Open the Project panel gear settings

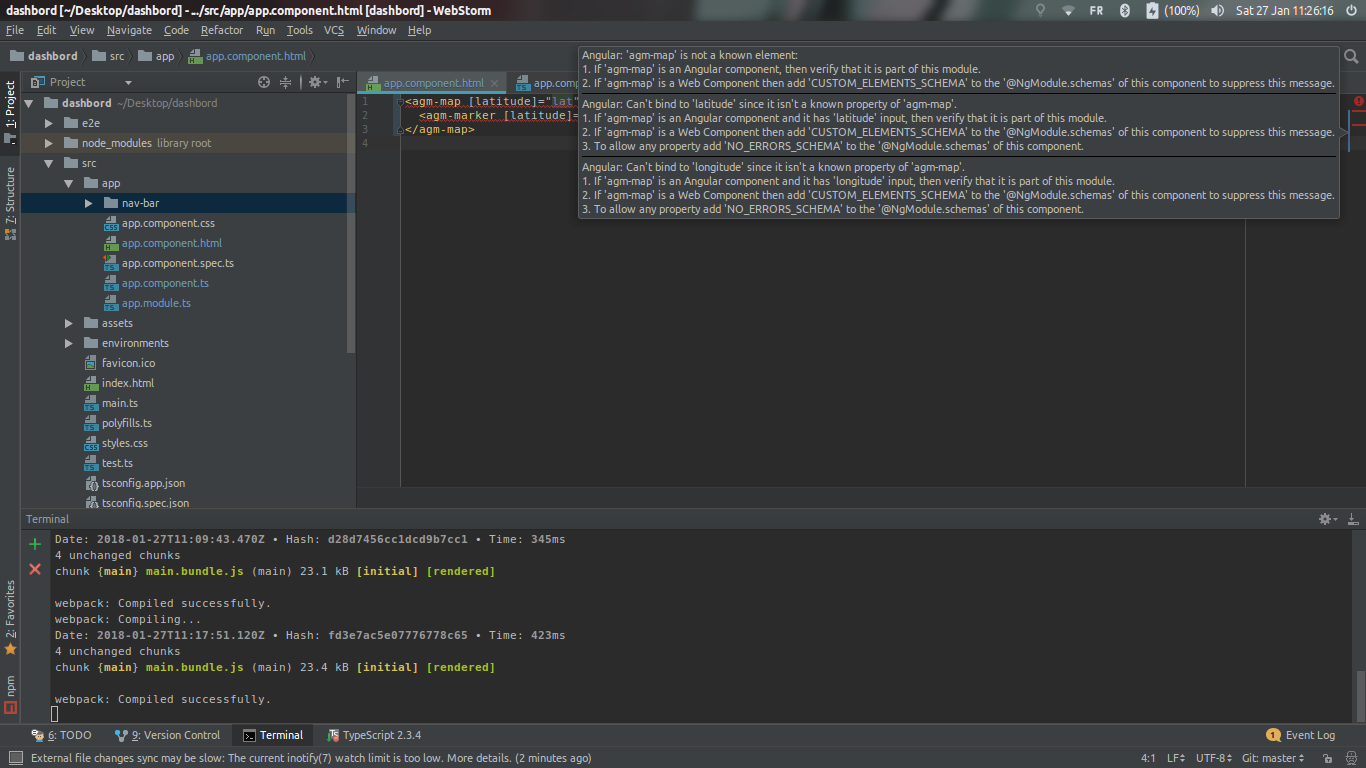point(316,82)
